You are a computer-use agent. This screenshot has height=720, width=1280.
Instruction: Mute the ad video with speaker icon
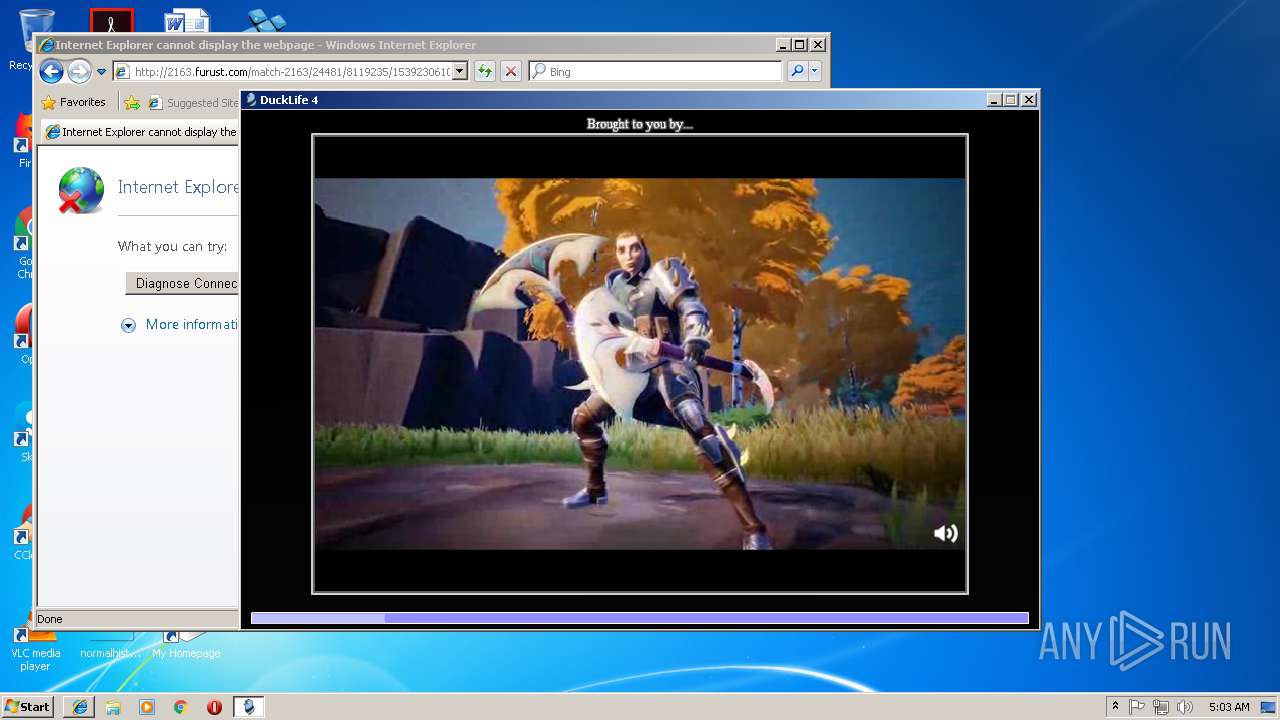[x=945, y=533]
